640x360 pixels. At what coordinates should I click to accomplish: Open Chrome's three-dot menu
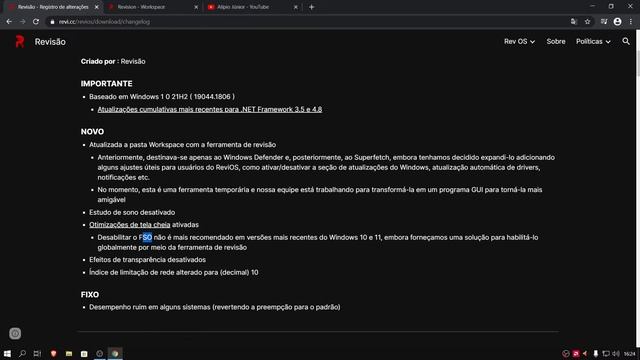[x=631, y=22]
